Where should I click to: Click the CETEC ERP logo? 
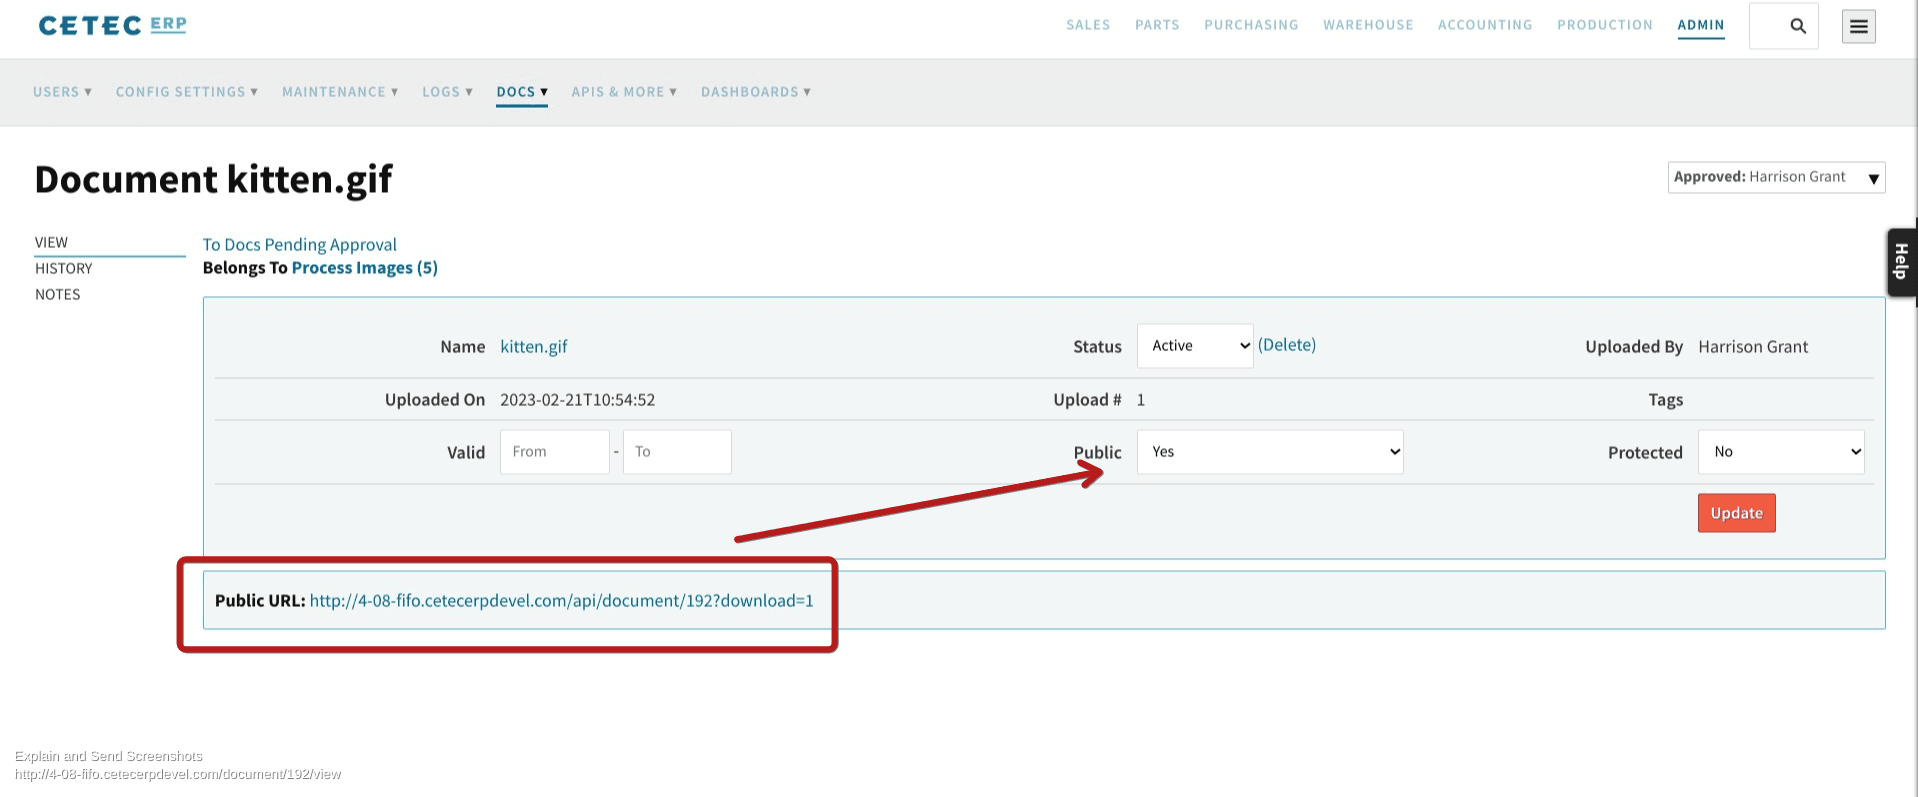point(112,25)
